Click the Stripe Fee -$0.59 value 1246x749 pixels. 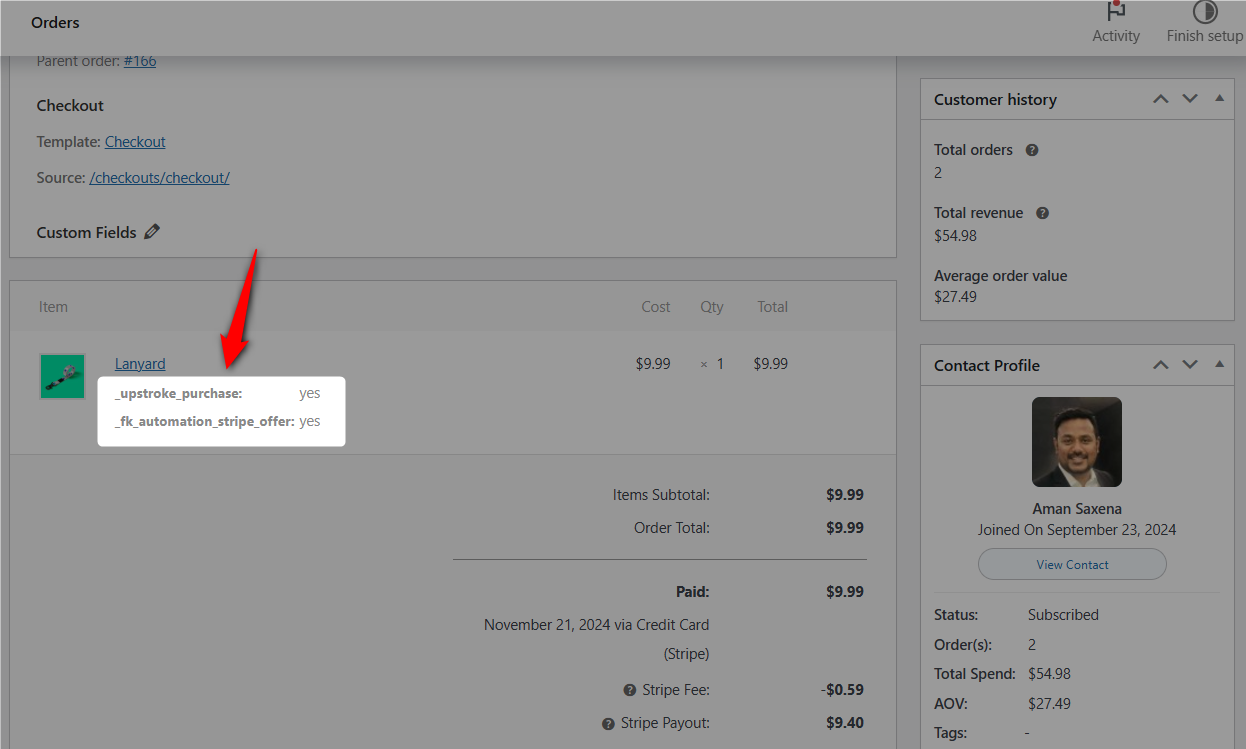(x=843, y=690)
